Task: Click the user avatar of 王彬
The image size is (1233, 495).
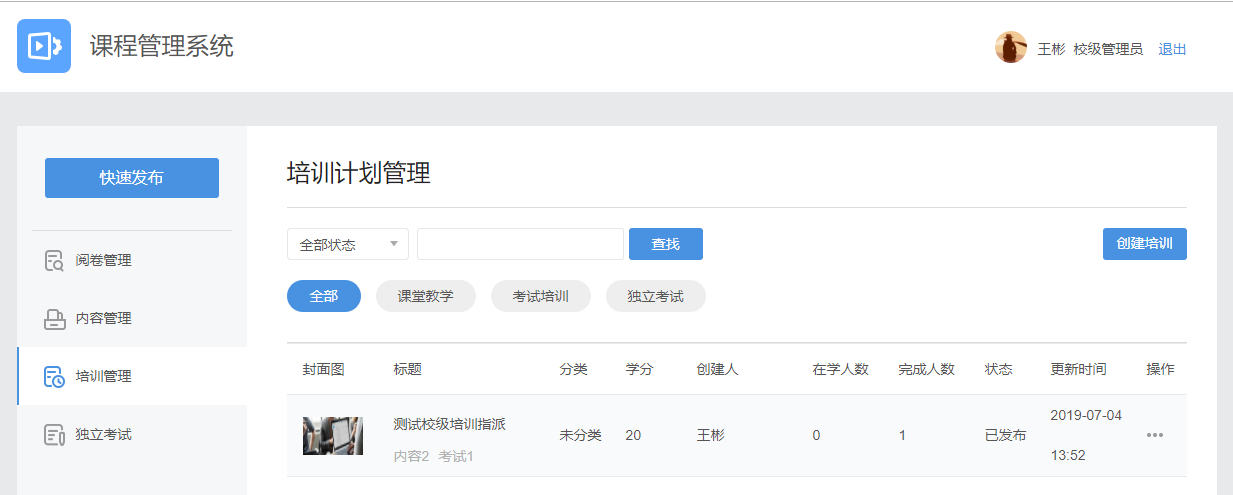Action: [1010, 48]
